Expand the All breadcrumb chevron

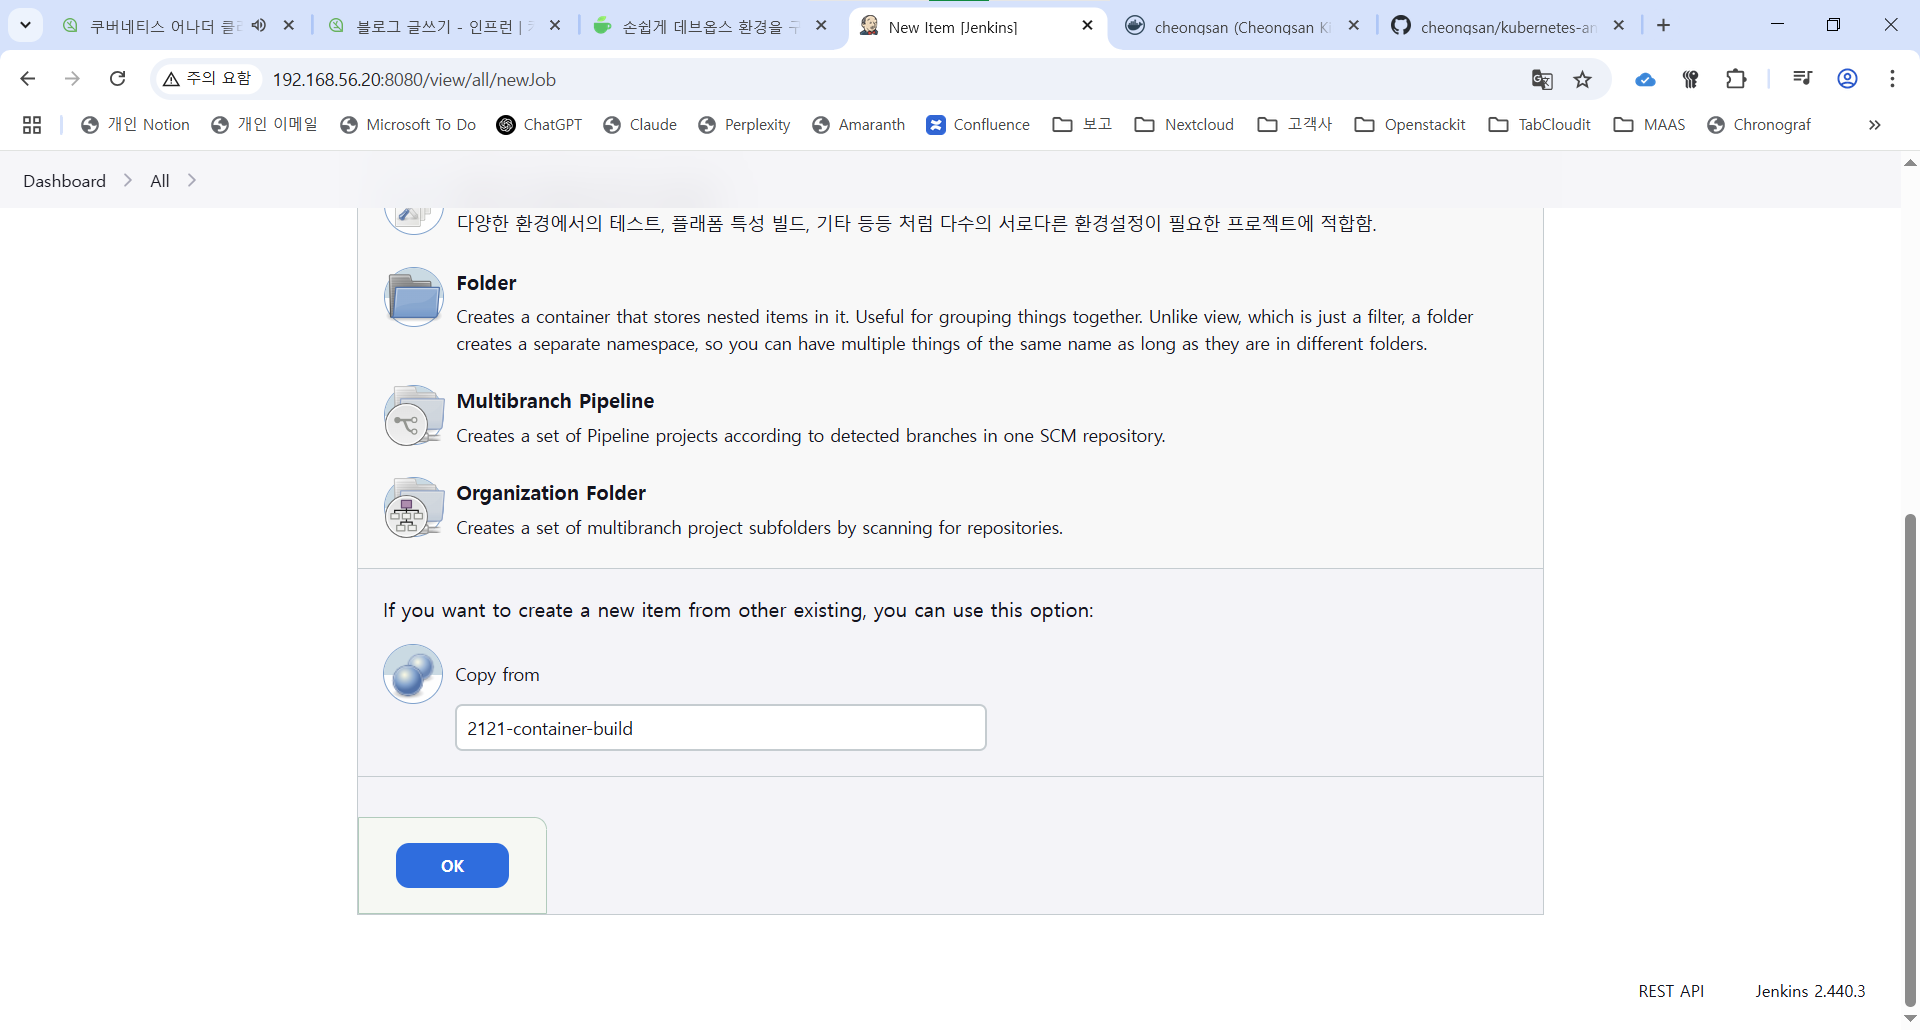[x=192, y=180]
